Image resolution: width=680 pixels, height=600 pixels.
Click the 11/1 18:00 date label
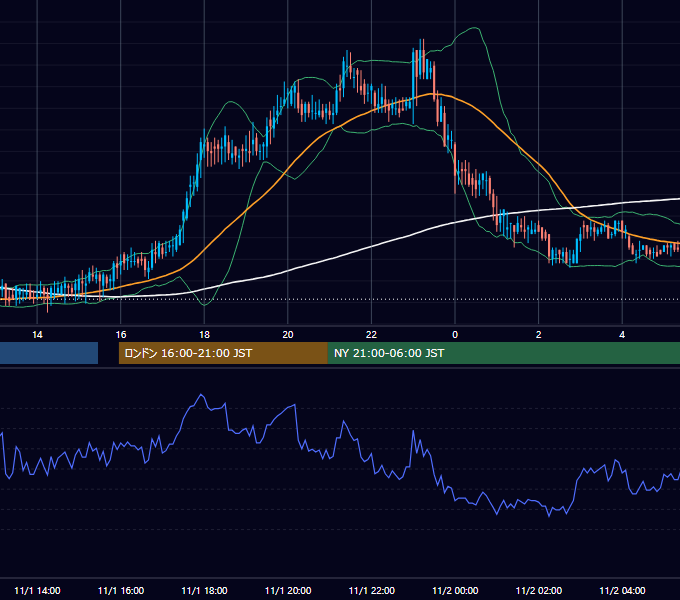coord(204,590)
